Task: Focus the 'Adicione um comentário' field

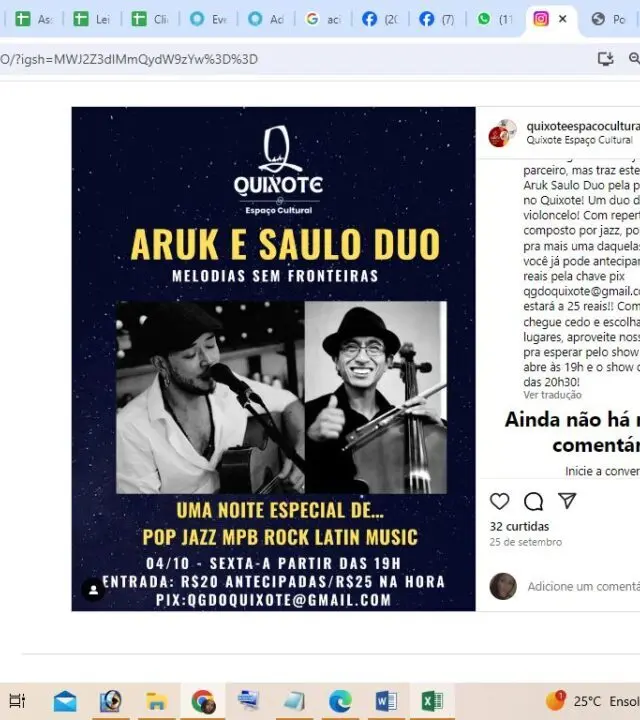Action: [x=584, y=586]
